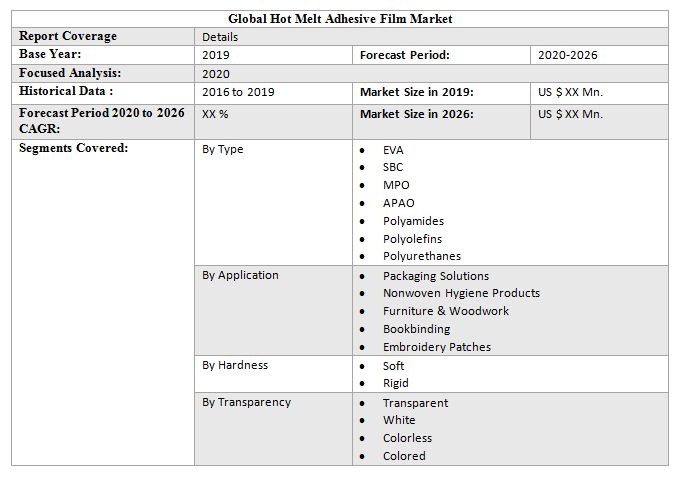The width and height of the screenshot is (686, 486).
Task: Click the Nonwoven Hygiene Products entry
Action: pyautogui.click(x=461, y=293)
